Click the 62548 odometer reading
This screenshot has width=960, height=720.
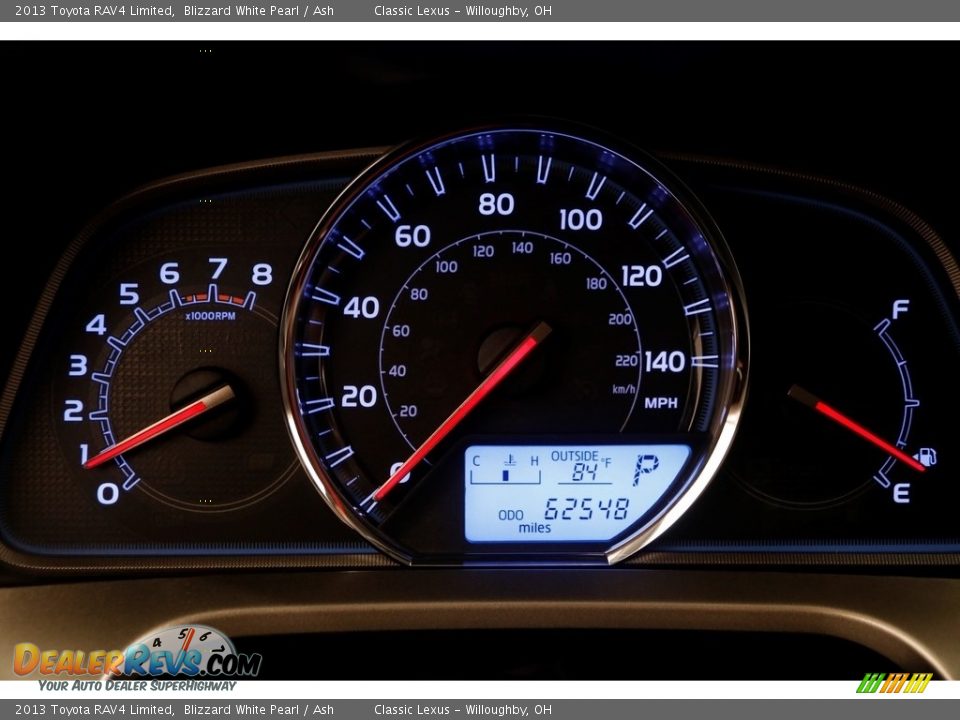pyautogui.click(x=587, y=509)
